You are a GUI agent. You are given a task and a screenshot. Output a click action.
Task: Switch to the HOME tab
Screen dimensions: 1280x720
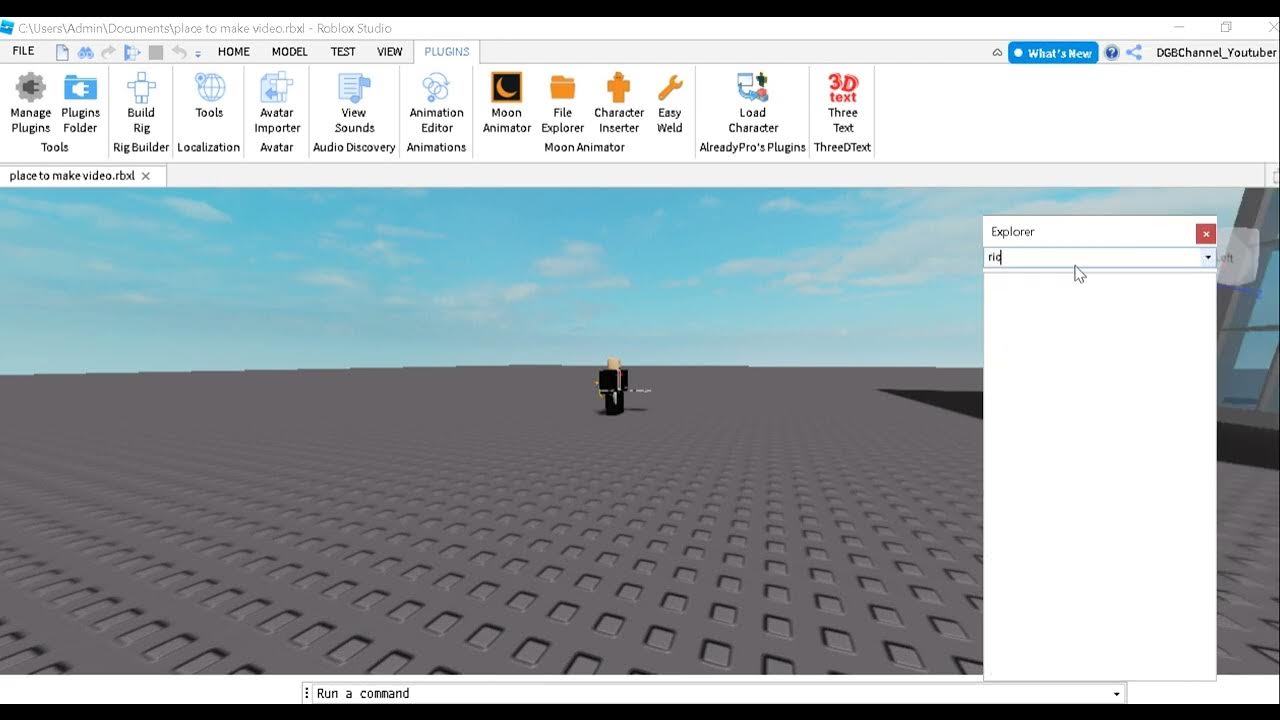click(234, 52)
